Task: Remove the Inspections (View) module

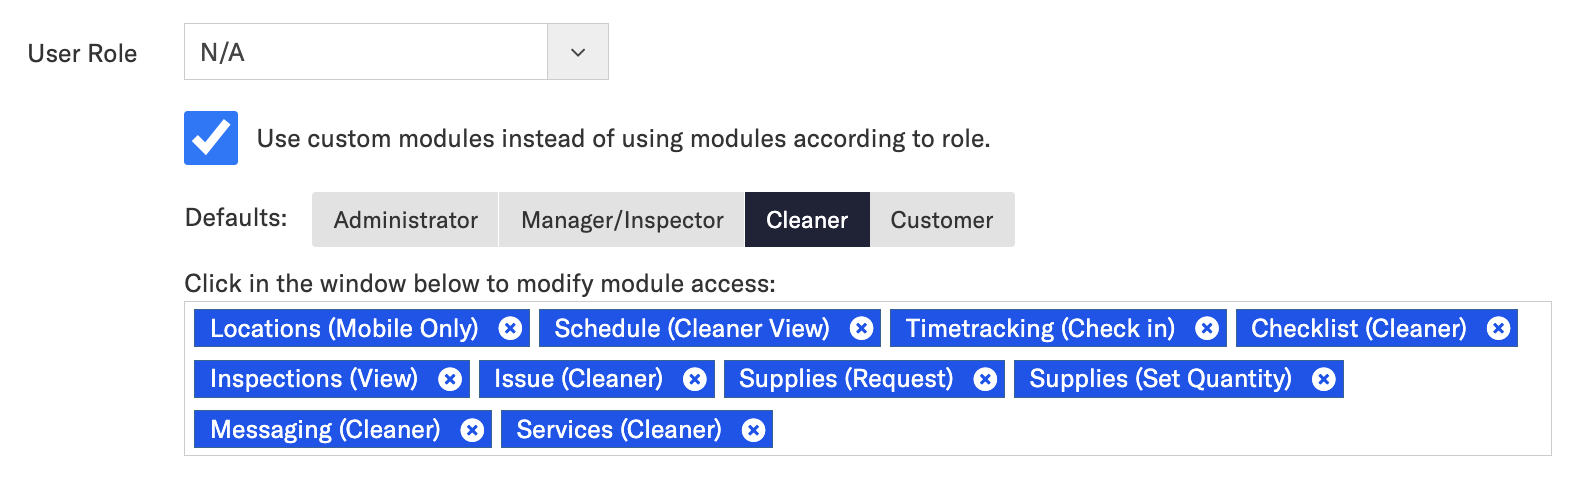Action: click(x=450, y=379)
